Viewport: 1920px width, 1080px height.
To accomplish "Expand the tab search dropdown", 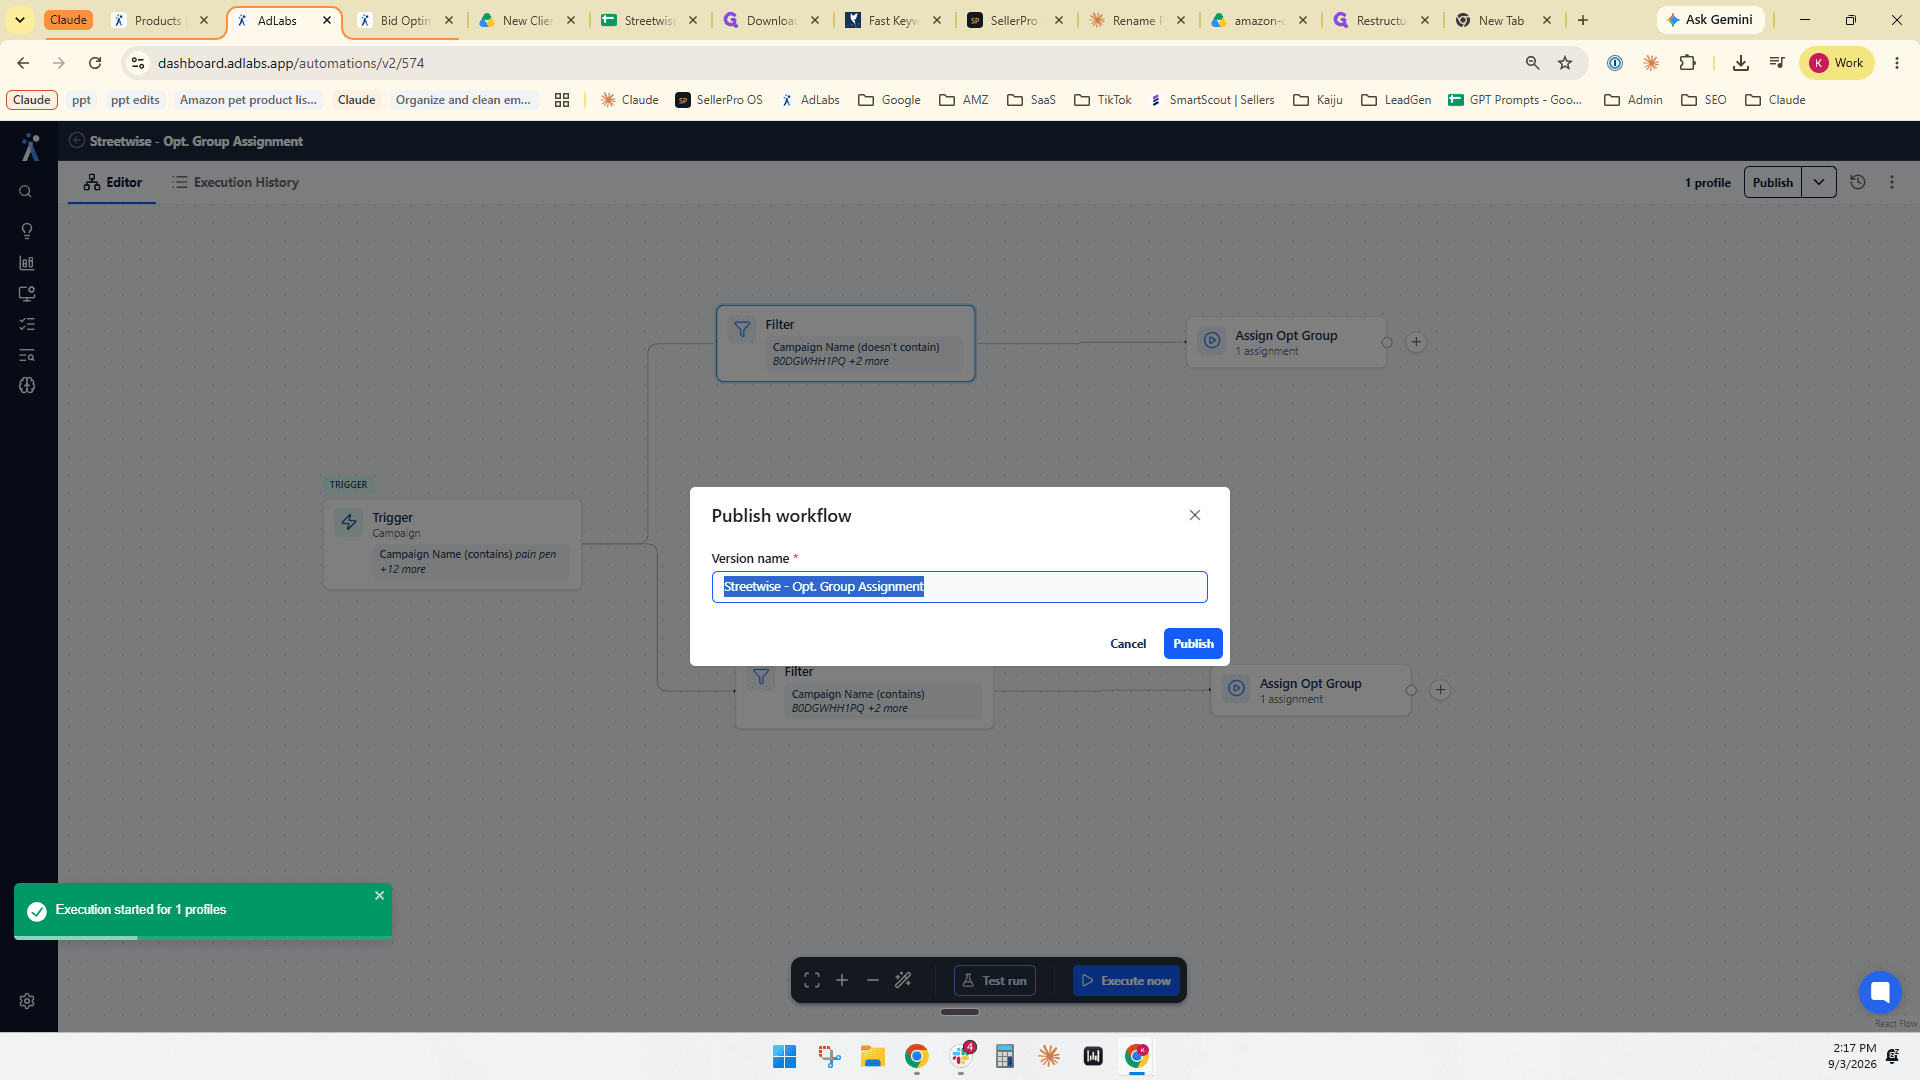I will (20, 20).
